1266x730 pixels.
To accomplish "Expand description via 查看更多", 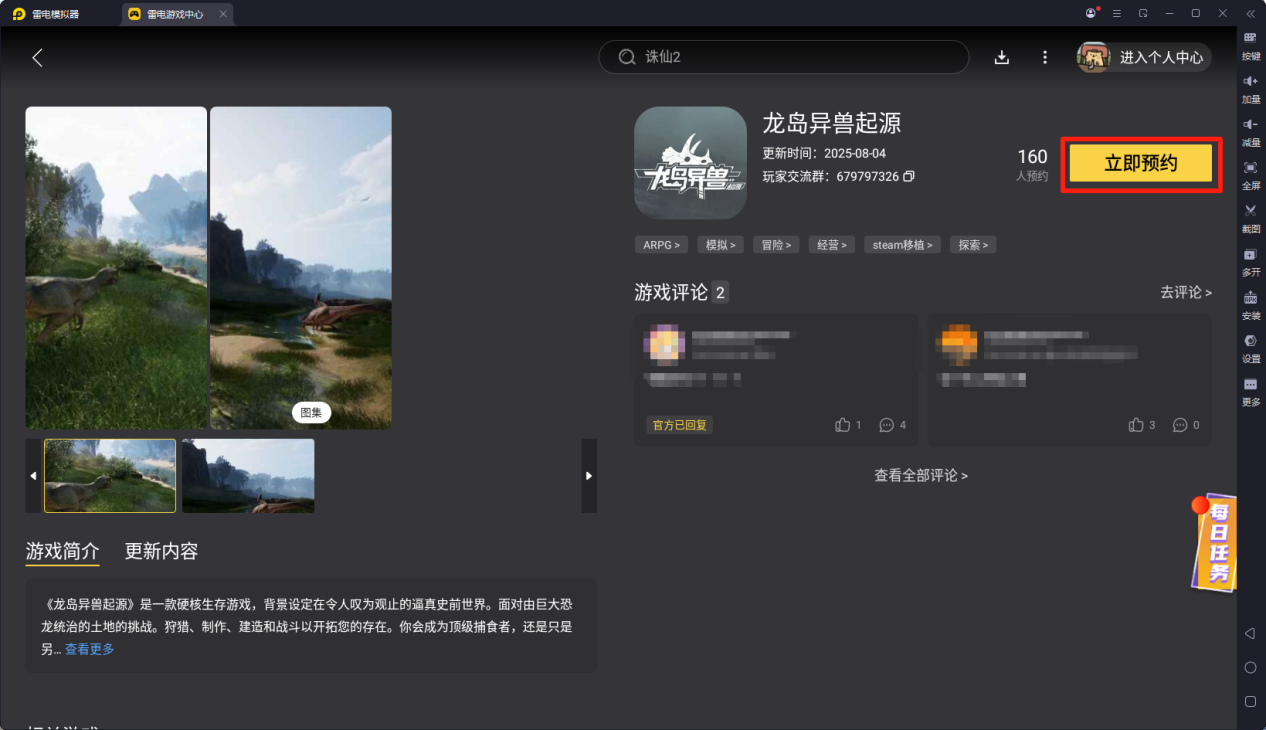I will pyautogui.click(x=90, y=650).
